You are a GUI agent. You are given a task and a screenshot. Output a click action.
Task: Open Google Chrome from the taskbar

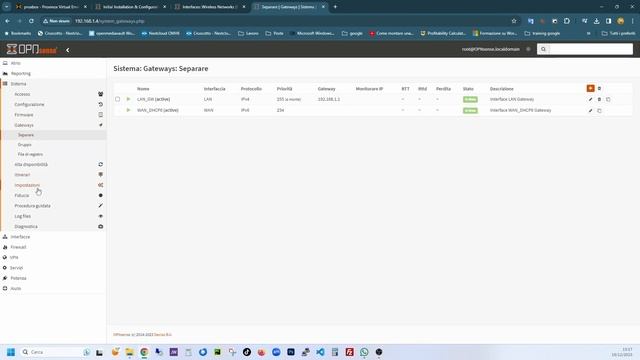(x=144, y=352)
